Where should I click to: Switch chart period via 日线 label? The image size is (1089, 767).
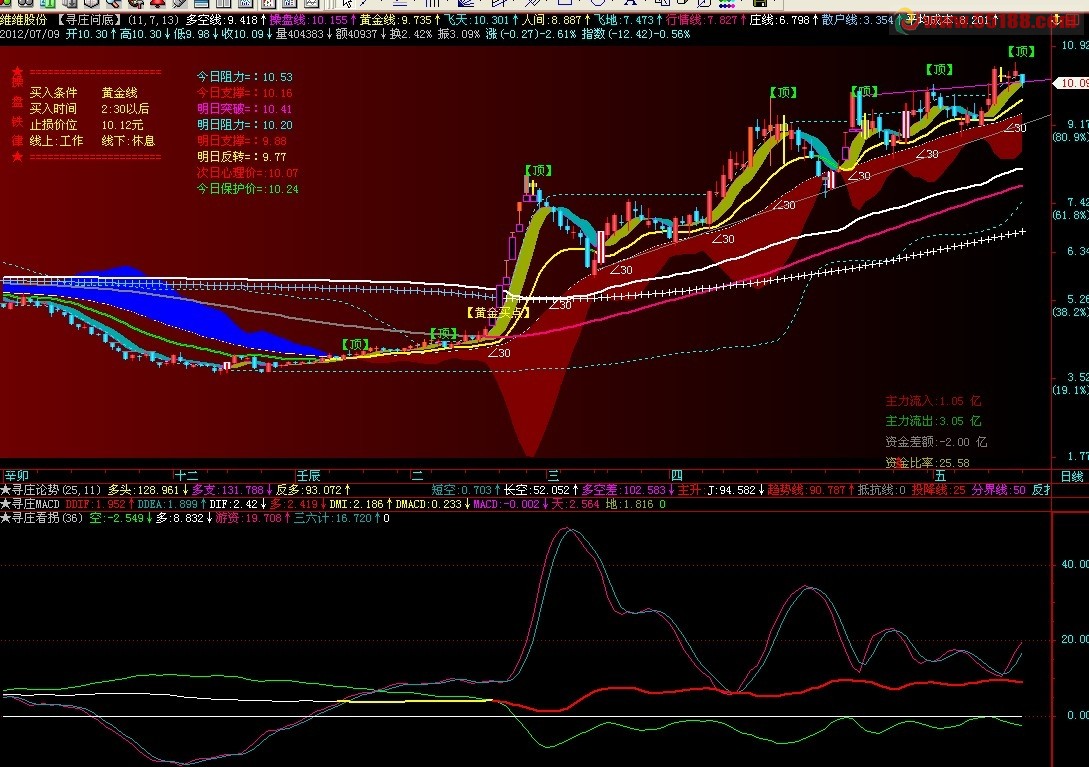[x=1072, y=477]
